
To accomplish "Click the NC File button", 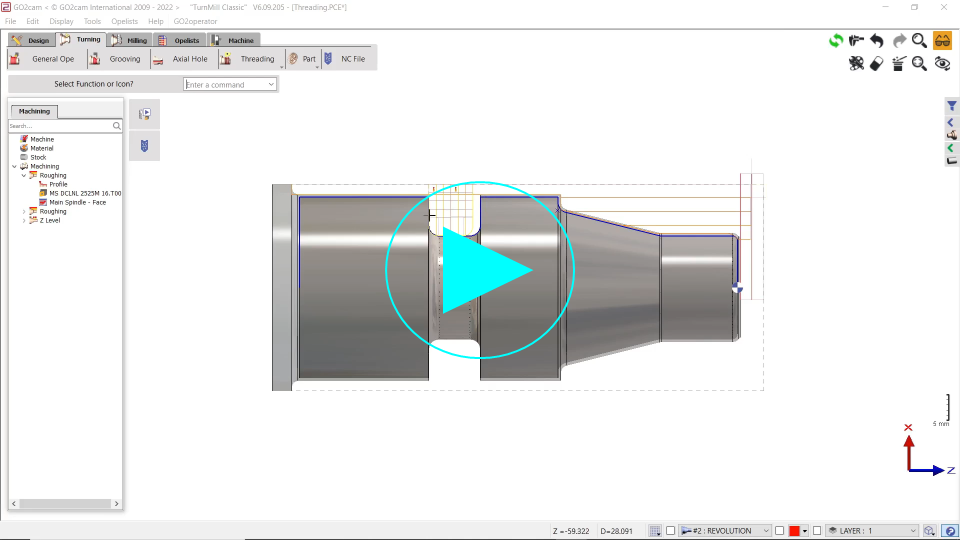I will 344,59.
